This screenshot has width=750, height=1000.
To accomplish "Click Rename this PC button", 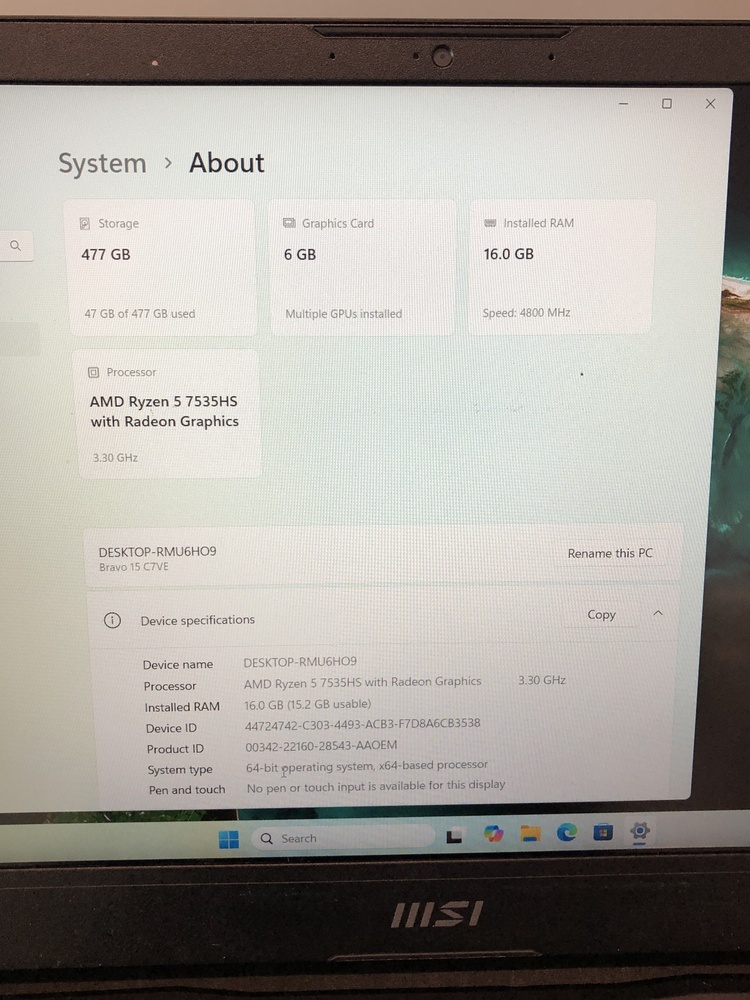I will click(610, 553).
